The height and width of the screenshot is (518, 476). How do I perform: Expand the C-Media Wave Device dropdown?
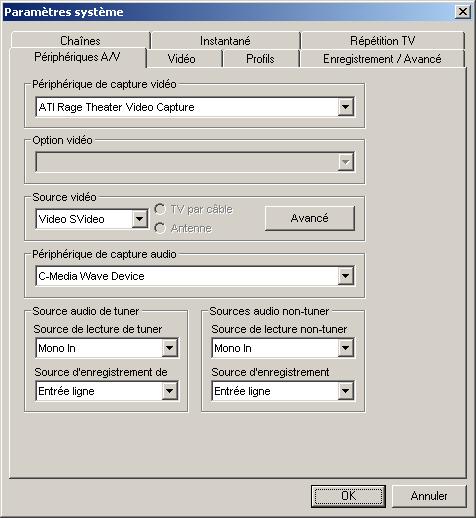[345, 276]
